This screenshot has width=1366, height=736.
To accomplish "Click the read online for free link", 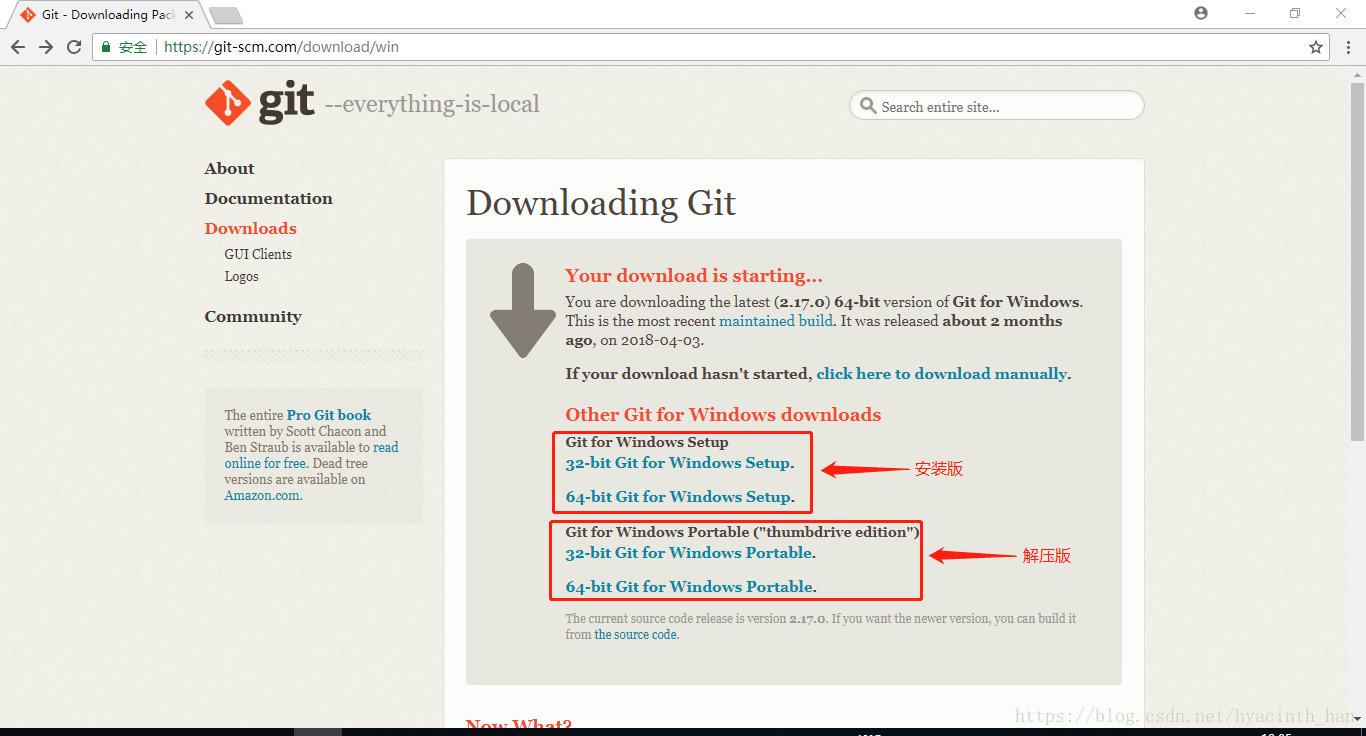I will pos(311,455).
